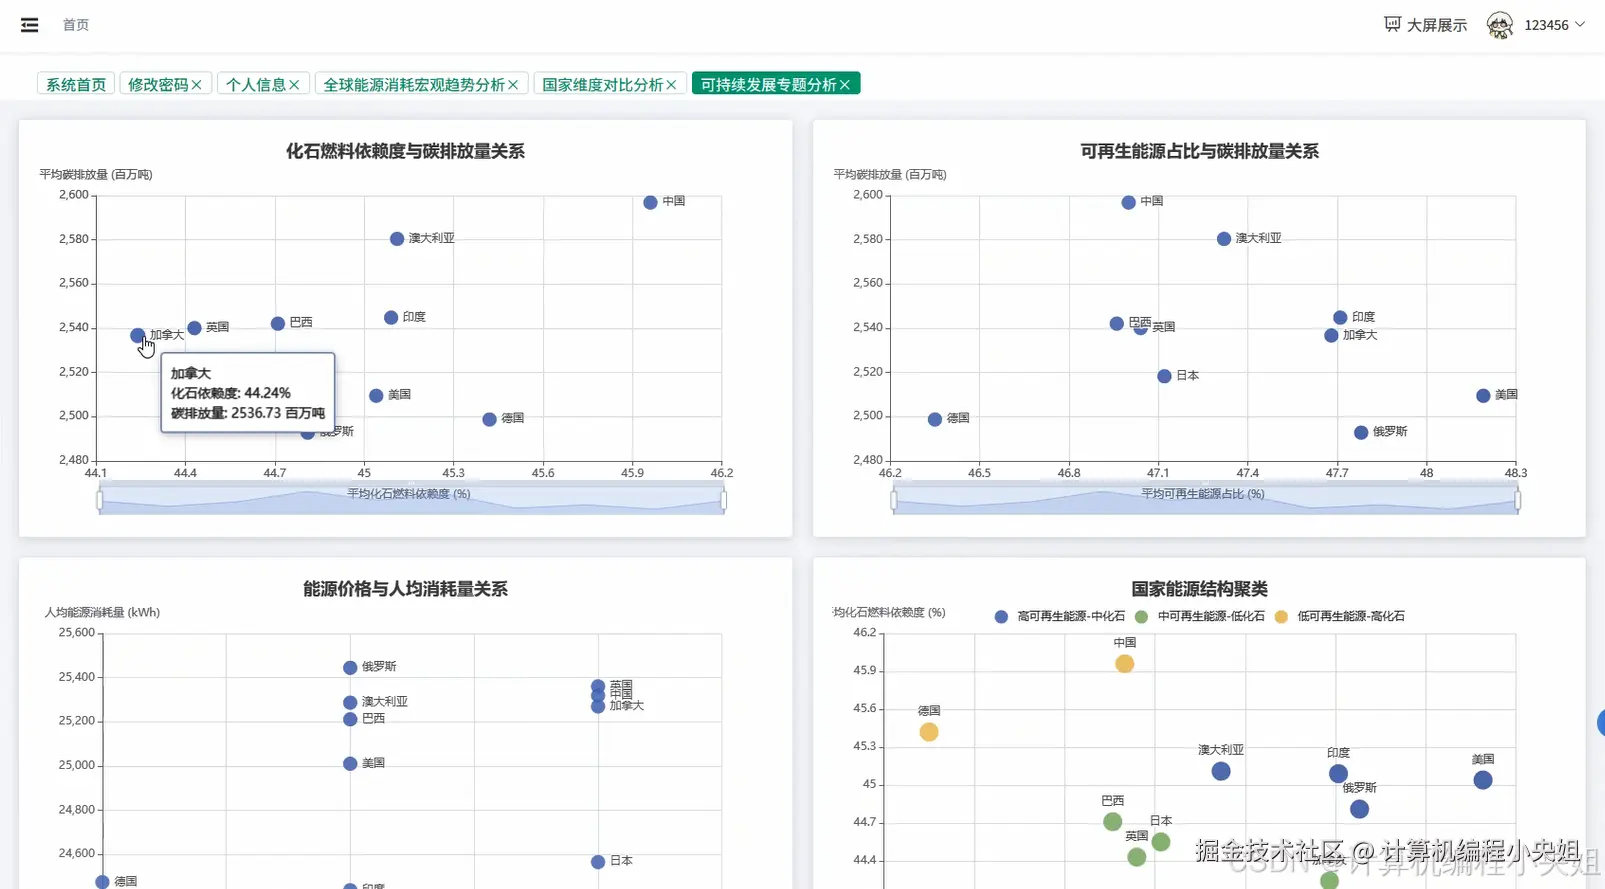This screenshot has height=889, width=1605.
Task: Click 印度 point in 国家能源结构聚类 chart
Action: (x=1338, y=774)
